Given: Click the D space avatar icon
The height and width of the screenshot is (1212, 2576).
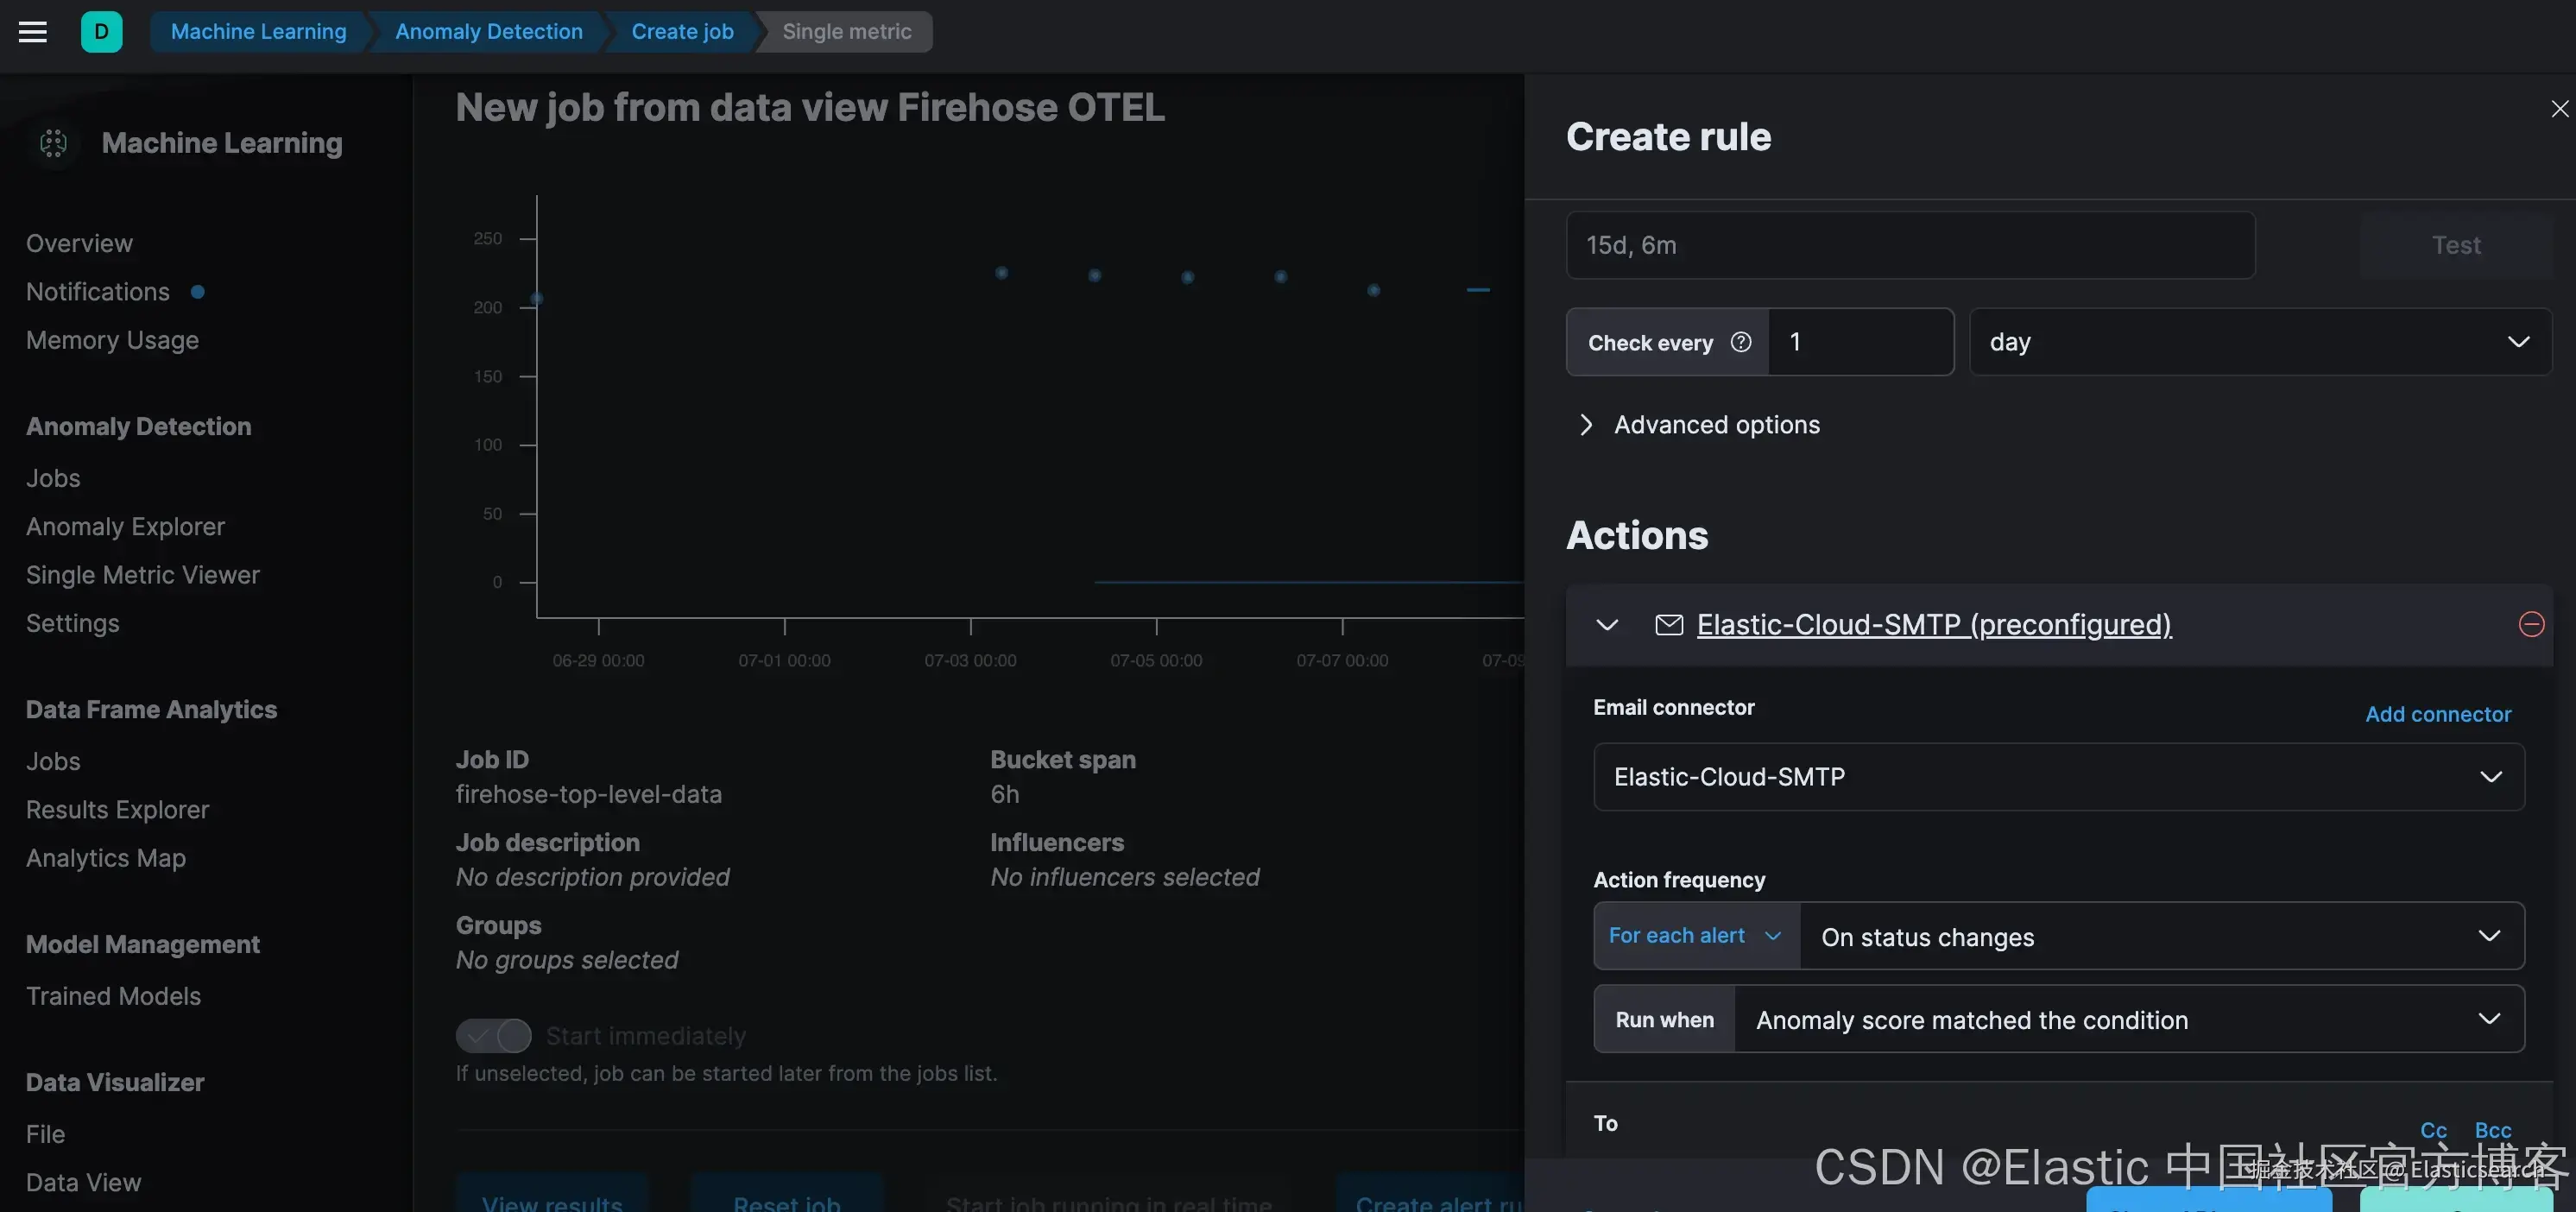Looking at the screenshot, I should pyautogui.click(x=101, y=31).
